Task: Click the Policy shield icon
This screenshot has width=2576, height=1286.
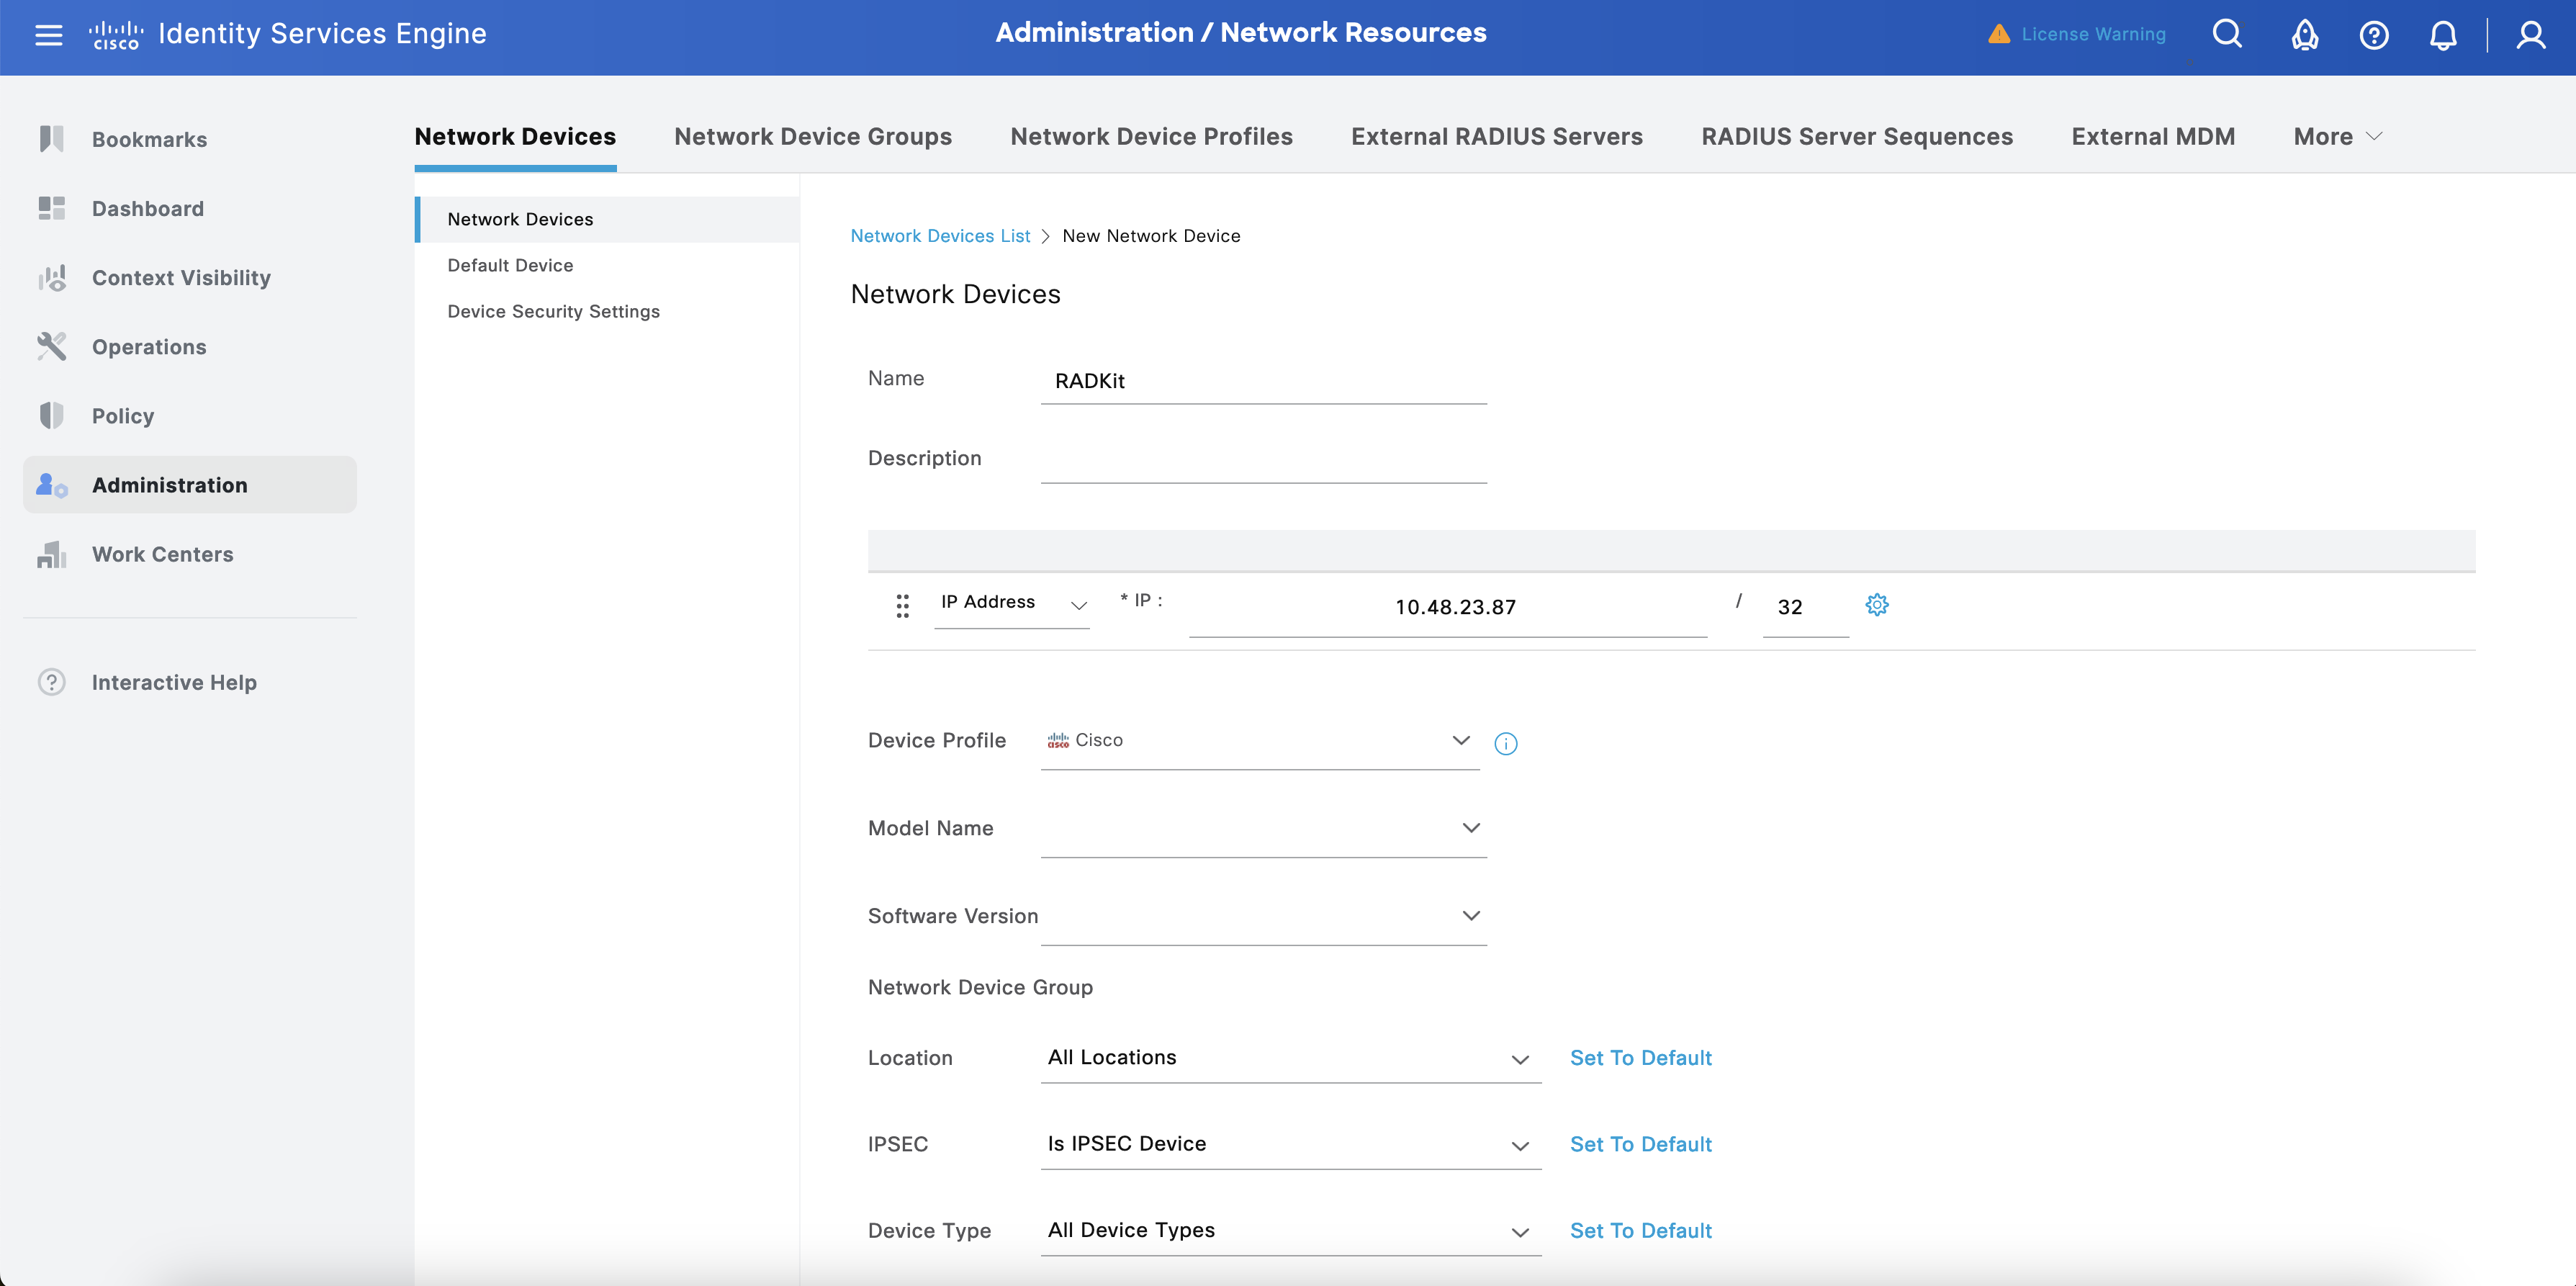Action: 51,415
